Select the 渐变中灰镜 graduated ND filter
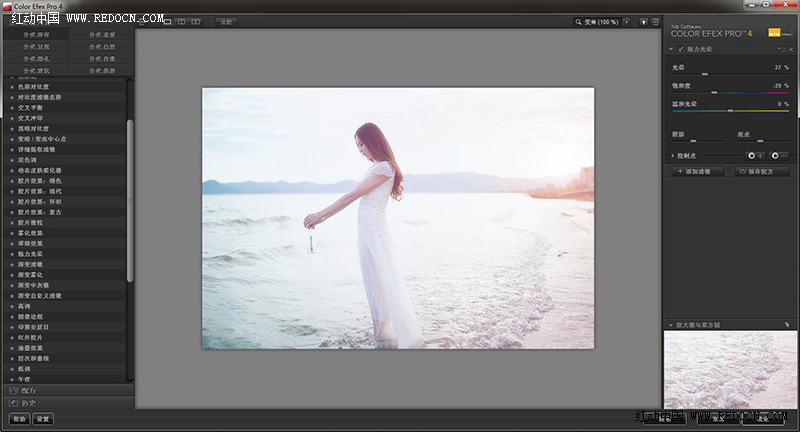This screenshot has height=432, width=800. (x=65, y=285)
